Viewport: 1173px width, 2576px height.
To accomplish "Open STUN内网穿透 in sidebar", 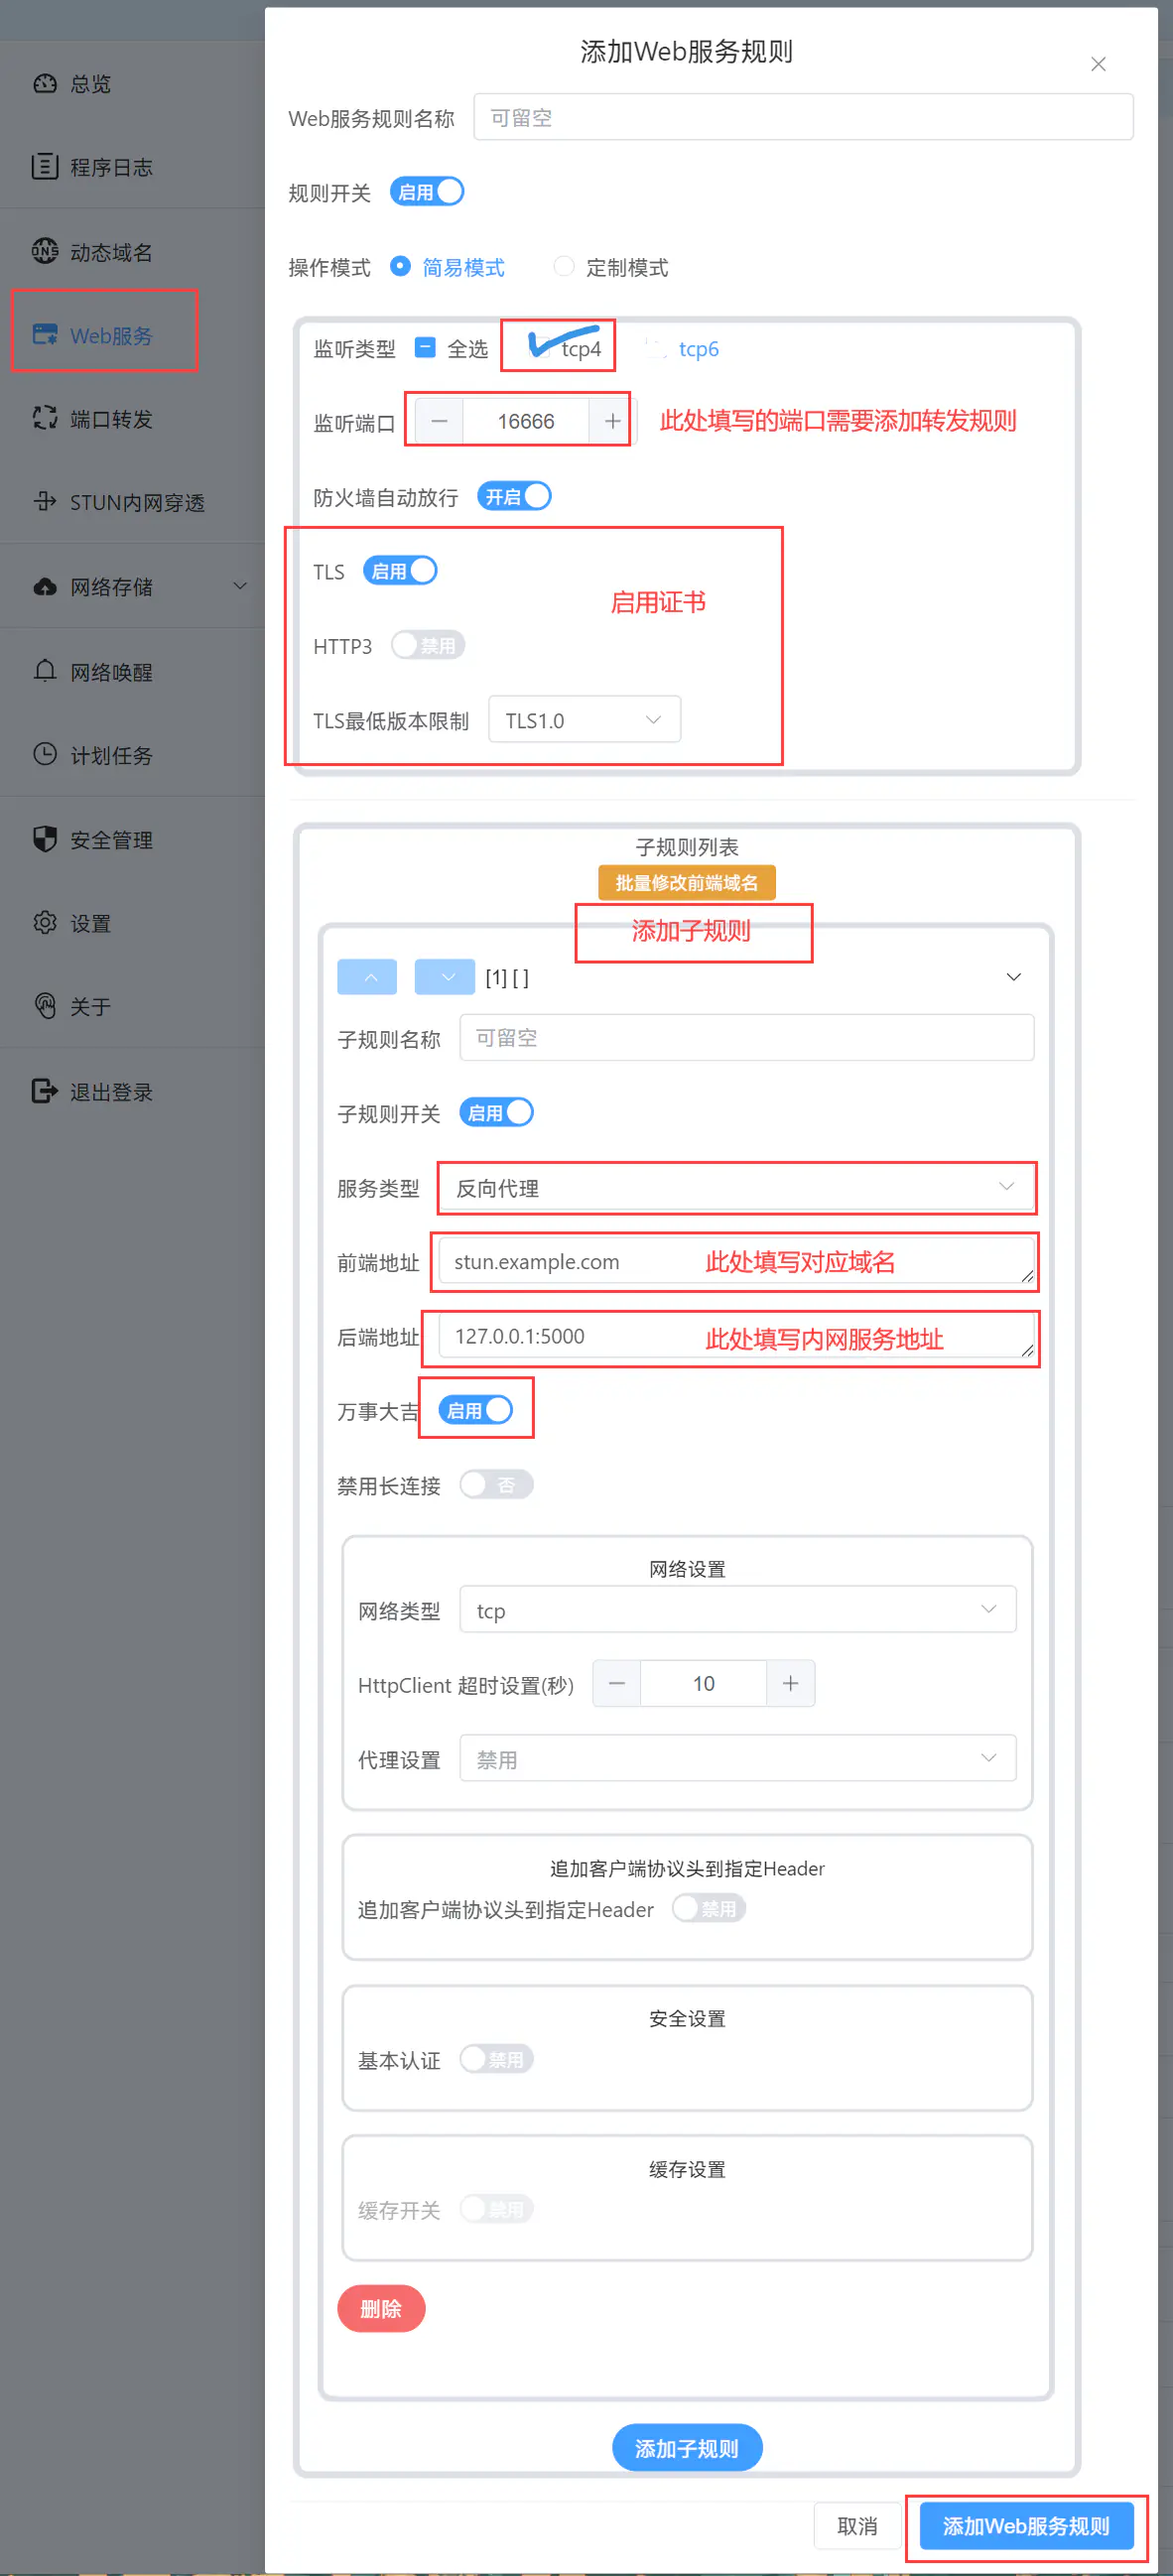I will pyautogui.click(x=136, y=502).
